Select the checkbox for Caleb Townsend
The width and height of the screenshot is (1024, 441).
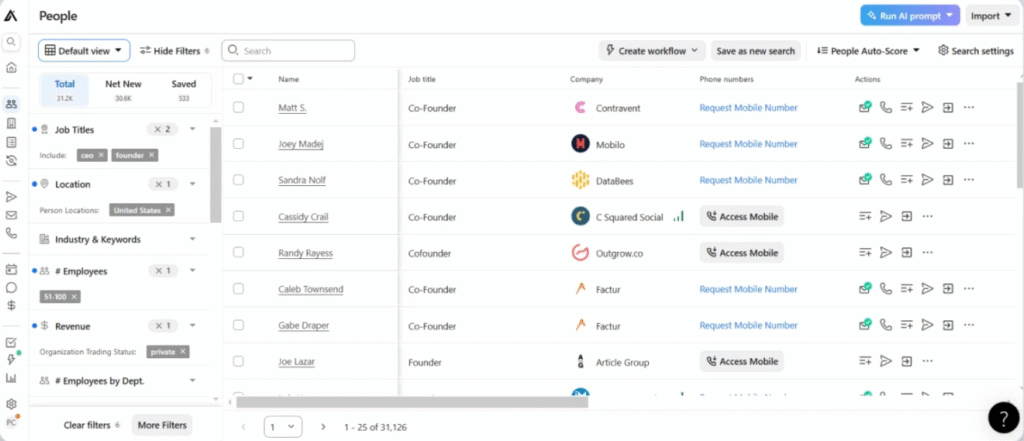pyautogui.click(x=238, y=289)
